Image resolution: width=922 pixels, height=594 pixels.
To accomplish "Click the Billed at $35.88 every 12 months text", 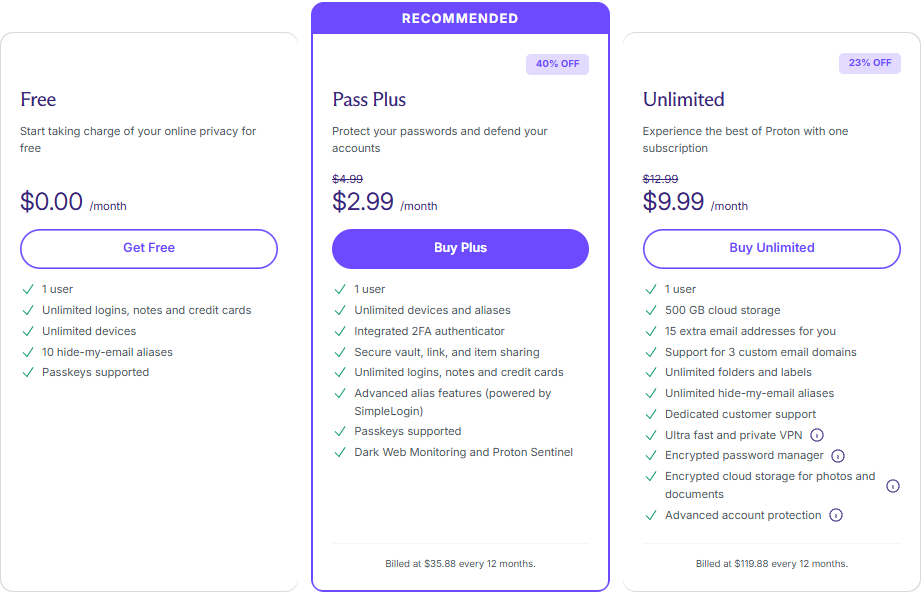I will tap(460, 563).
